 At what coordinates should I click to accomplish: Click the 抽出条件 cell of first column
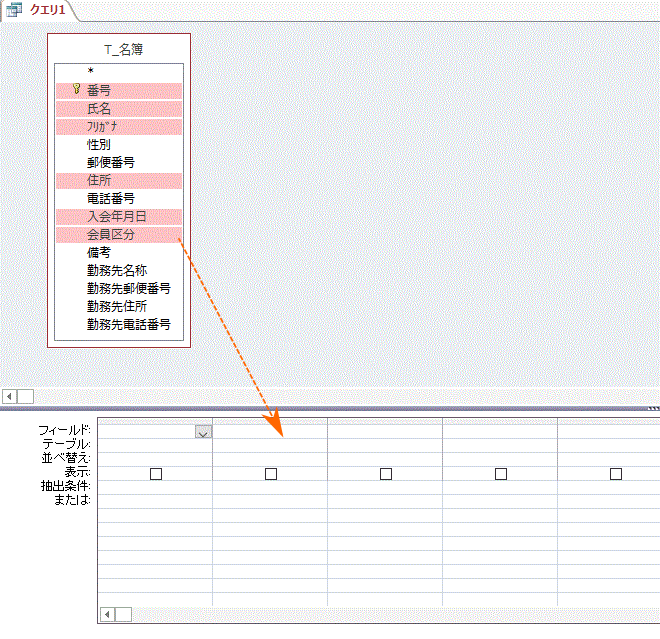[155, 487]
